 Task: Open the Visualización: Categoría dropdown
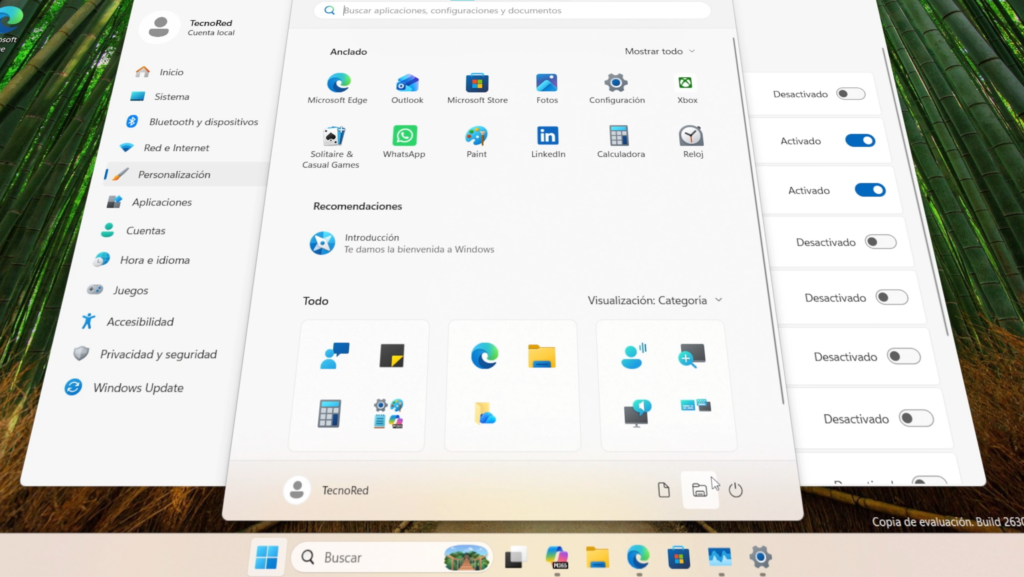(x=655, y=300)
